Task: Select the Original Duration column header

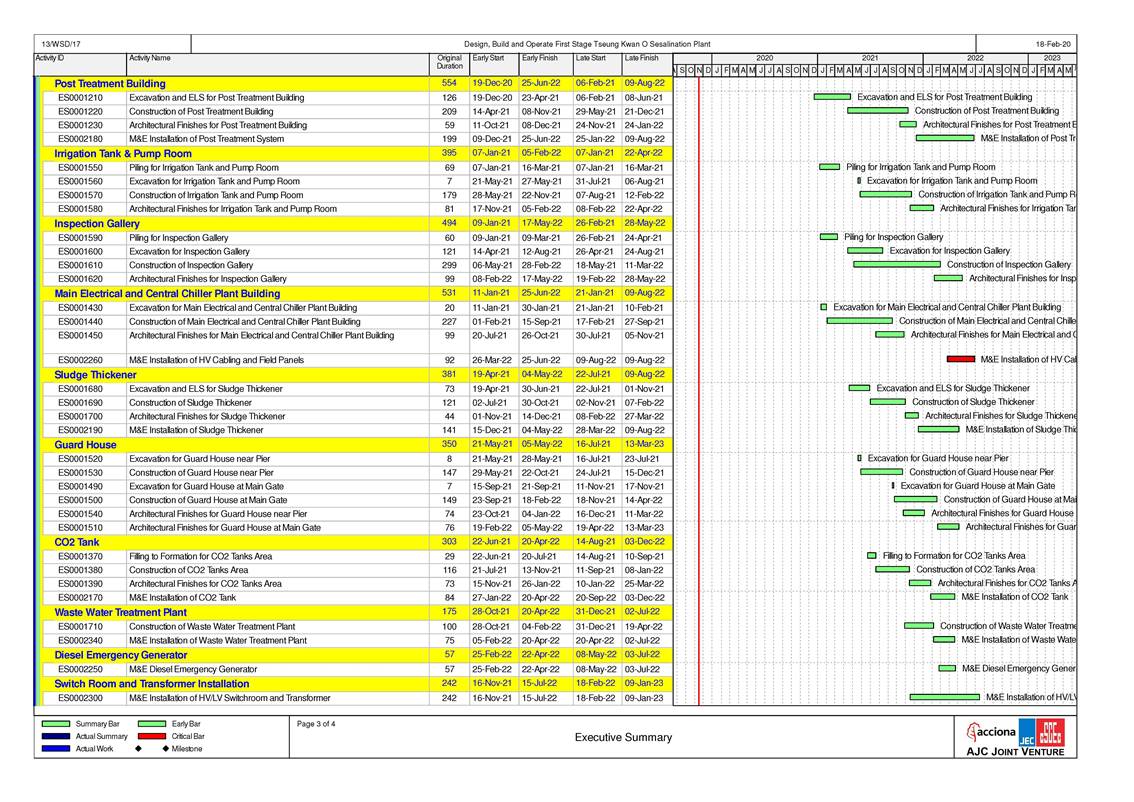Action: 449,62
